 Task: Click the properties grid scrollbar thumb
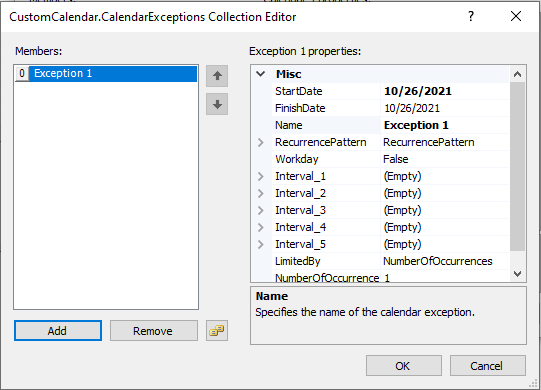pos(517,166)
